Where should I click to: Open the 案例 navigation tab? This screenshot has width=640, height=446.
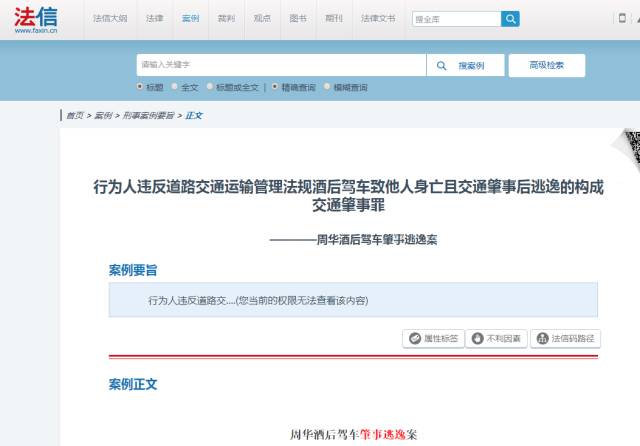pos(191,18)
